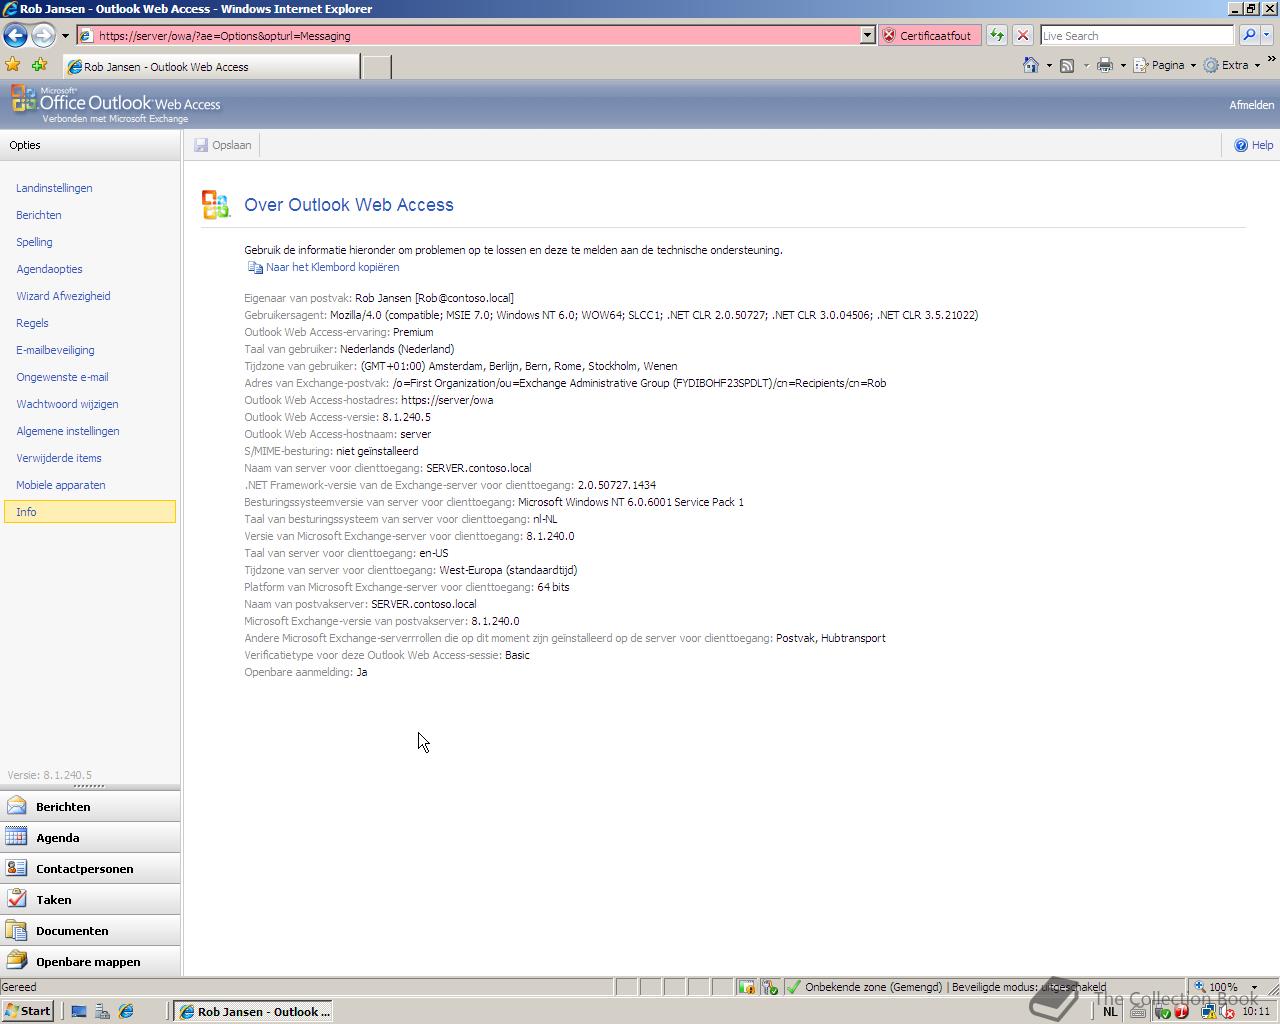
Task: Click the NL language indicator
Action: pyautogui.click(x=1110, y=1011)
